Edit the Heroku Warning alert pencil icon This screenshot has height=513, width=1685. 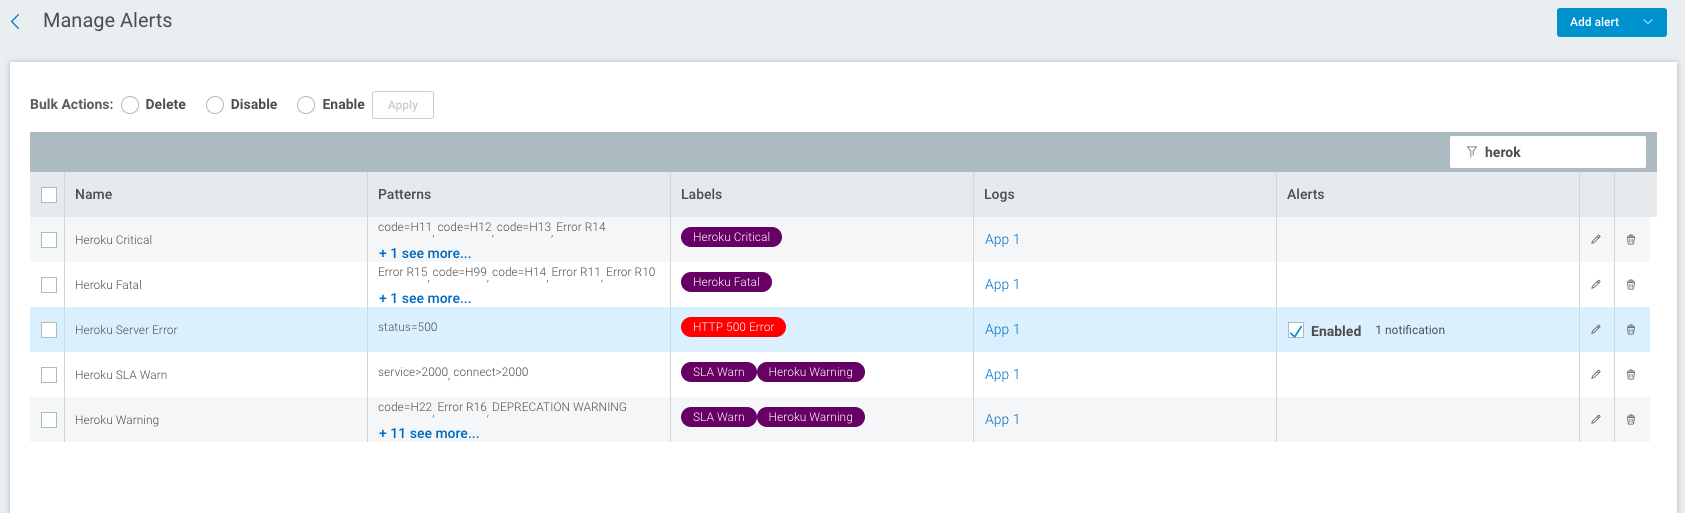coord(1596,420)
